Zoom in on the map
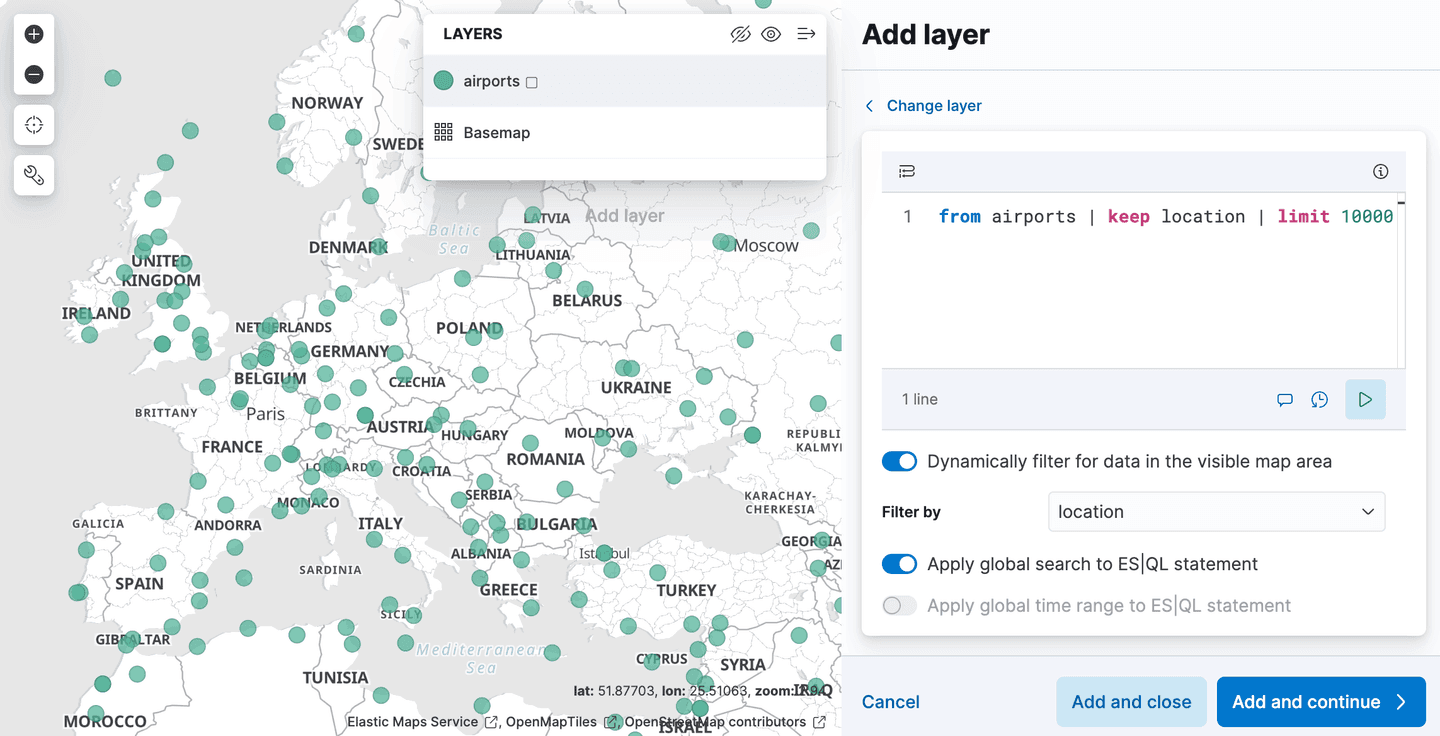The image size is (1440, 736). click(33, 33)
